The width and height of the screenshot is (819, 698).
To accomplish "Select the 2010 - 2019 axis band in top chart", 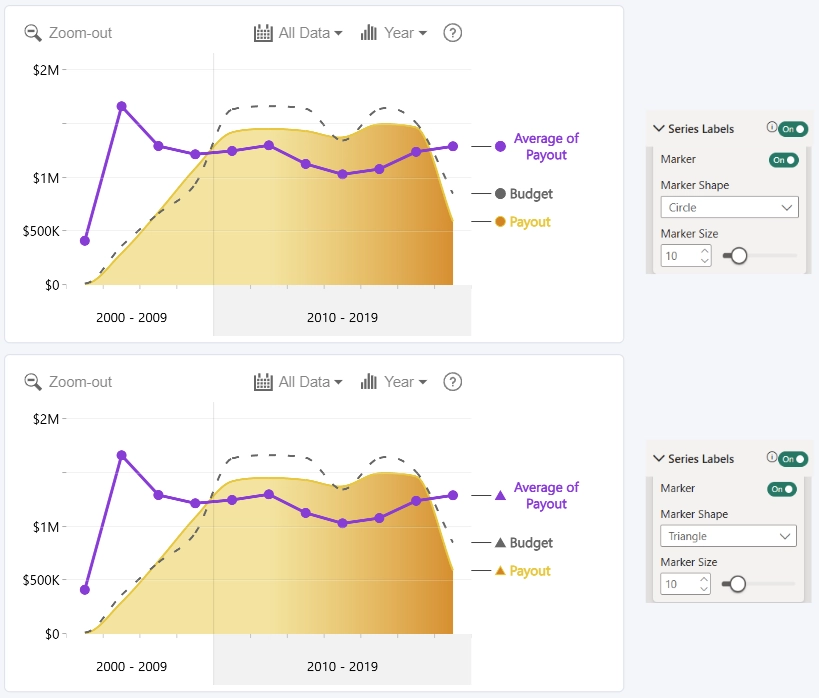I will pos(342,311).
